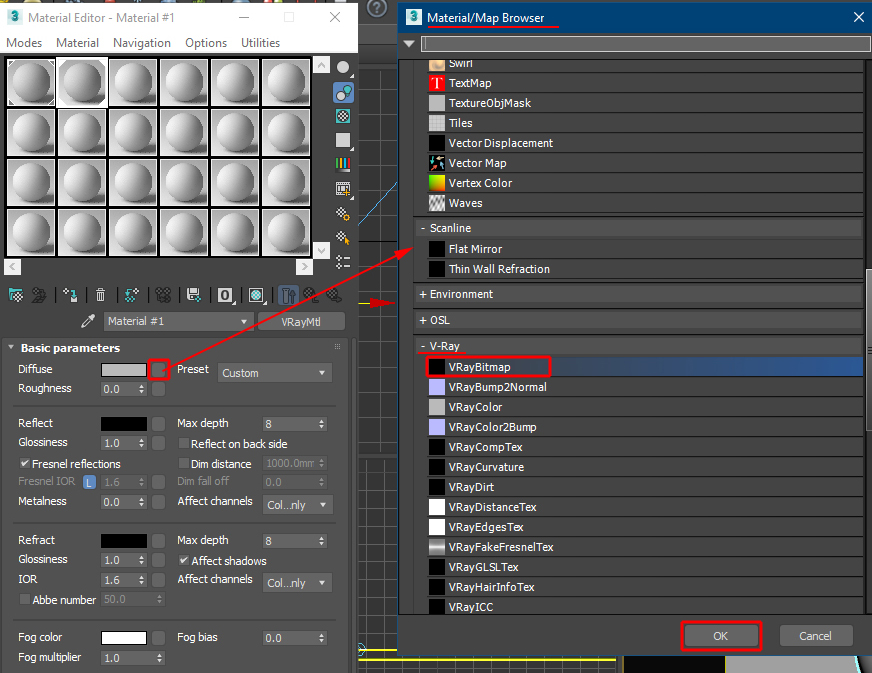The width and height of the screenshot is (872, 673).
Task: Click Cancel in Material/Map Browser
Action: point(815,636)
